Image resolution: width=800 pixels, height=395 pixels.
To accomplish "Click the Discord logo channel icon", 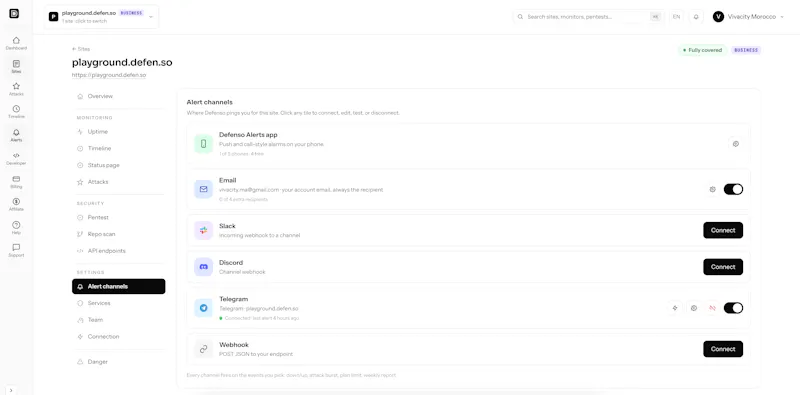I will [x=204, y=267].
